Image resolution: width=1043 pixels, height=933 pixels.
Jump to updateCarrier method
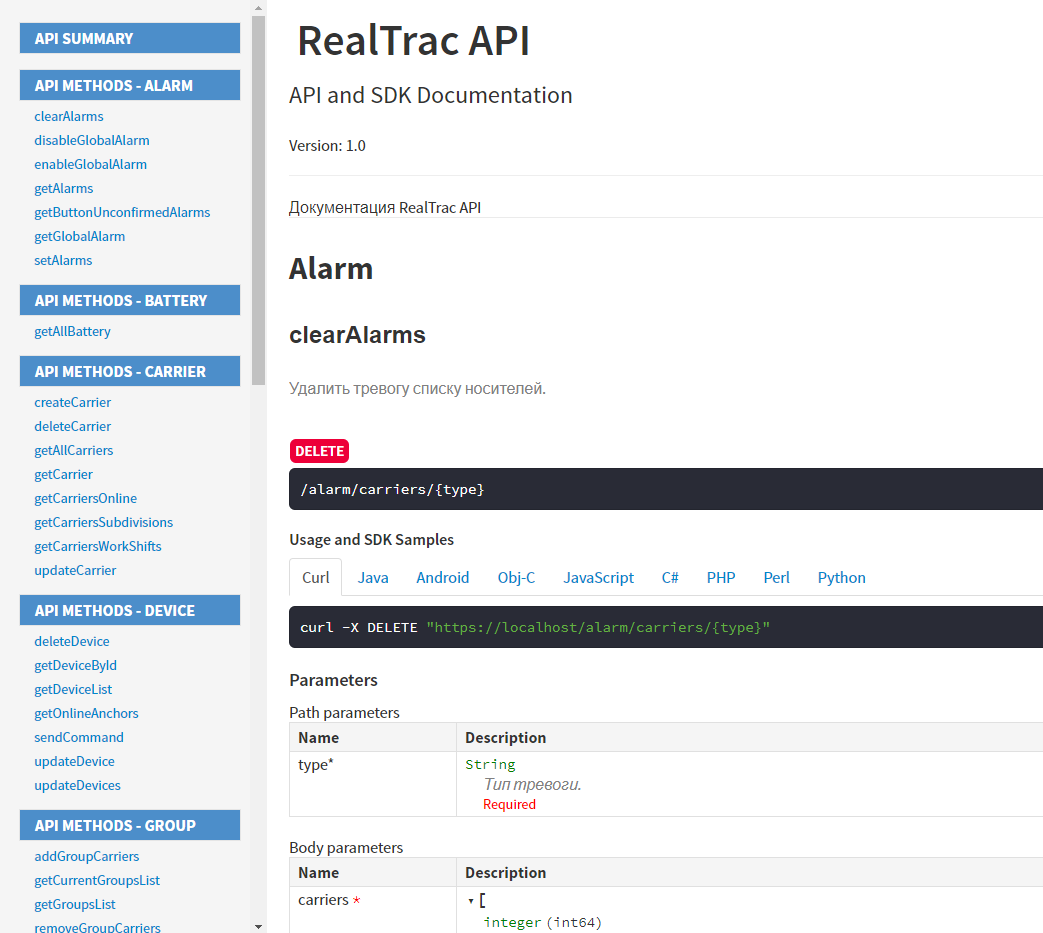[75, 570]
